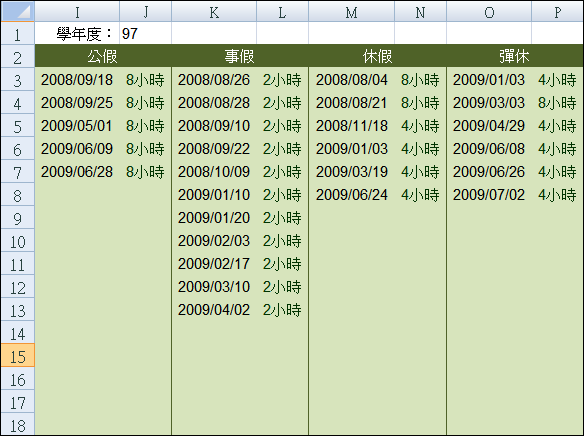The width and height of the screenshot is (584, 436).
Task: Click the 公假 header cell
Action: pyautogui.click(x=103, y=56)
